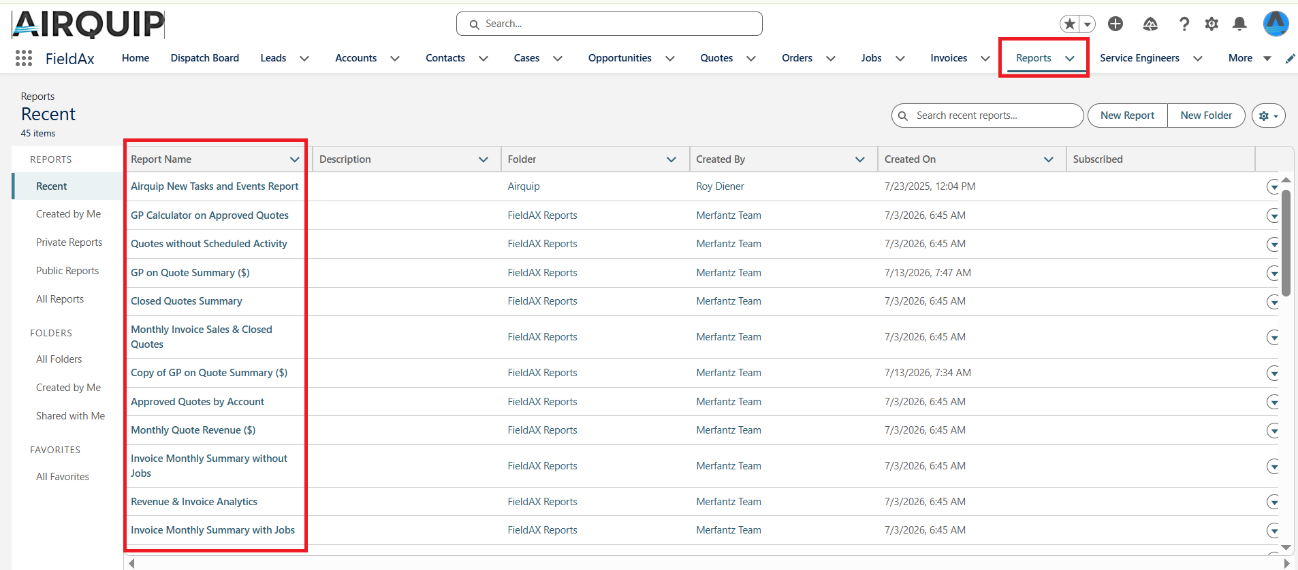Go to the Dispatch Board tab
This screenshot has height=570, width=1298.
205,58
